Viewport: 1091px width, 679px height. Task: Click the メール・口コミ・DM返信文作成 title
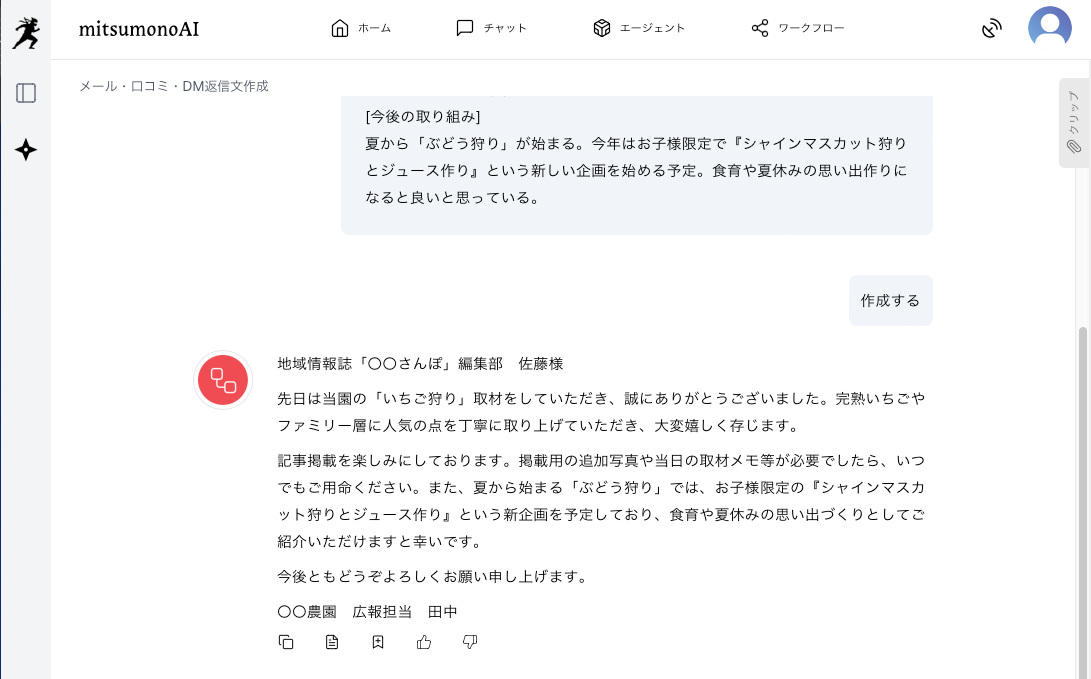coord(174,86)
